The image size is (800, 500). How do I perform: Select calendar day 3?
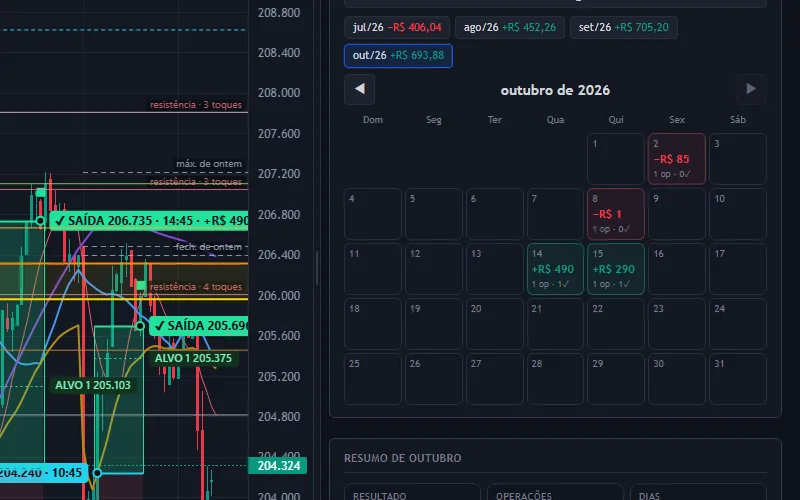click(x=738, y=159)
